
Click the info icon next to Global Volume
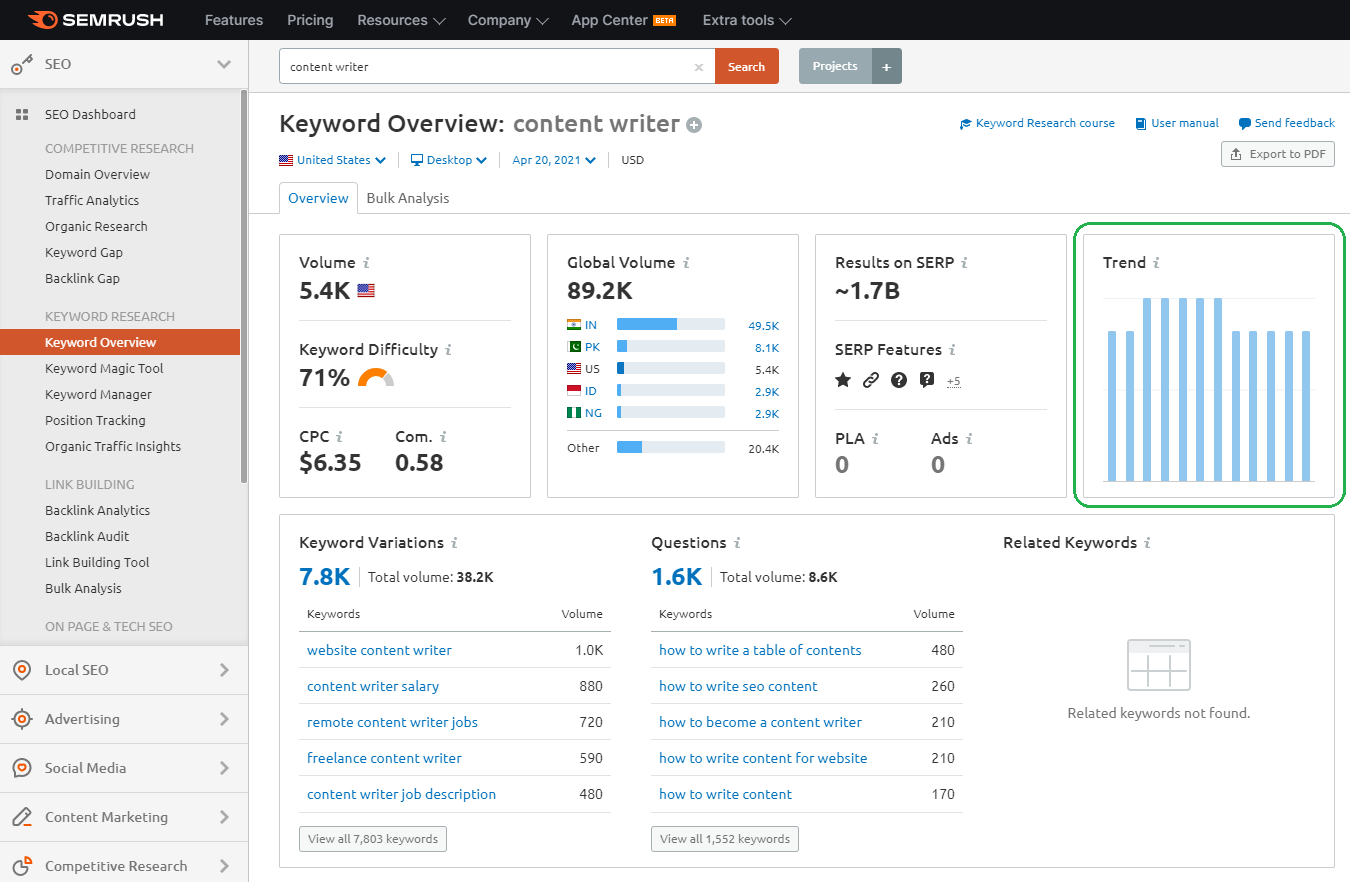686,263
